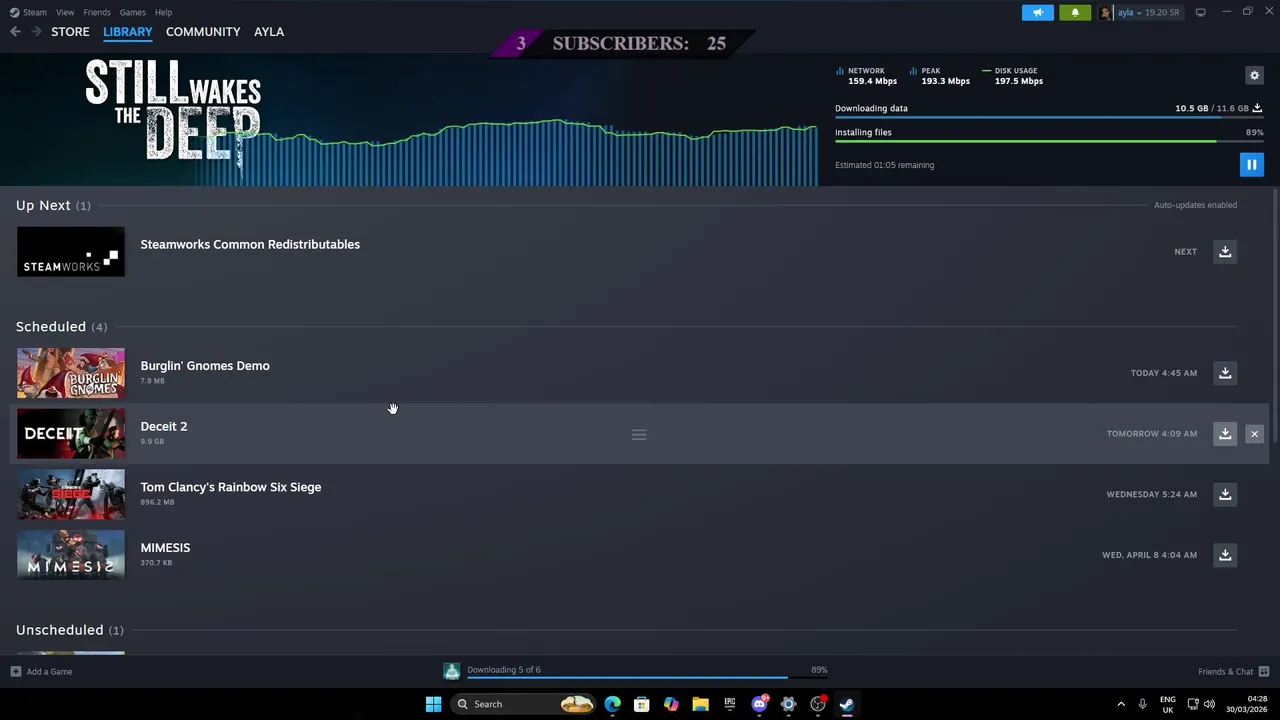This screenshot has height=720, width=1280.
Task: Open the taskbar volume control
Action: [1209, 704]
